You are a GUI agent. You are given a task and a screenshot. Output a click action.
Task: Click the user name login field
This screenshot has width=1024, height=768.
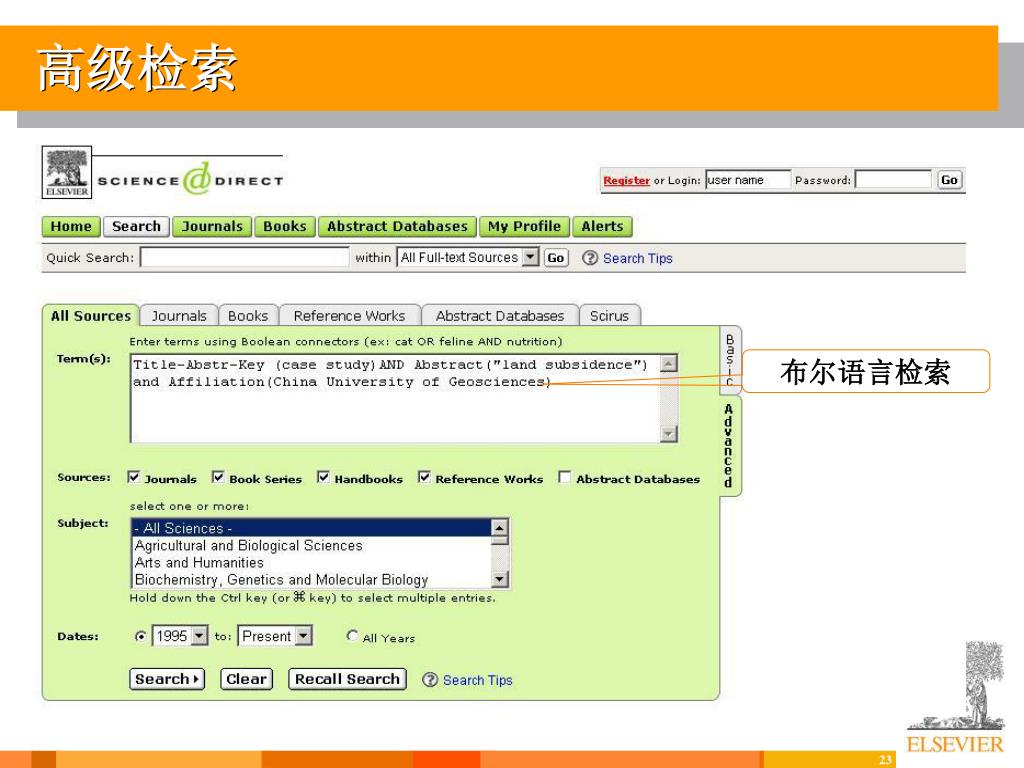coord(748,180)
